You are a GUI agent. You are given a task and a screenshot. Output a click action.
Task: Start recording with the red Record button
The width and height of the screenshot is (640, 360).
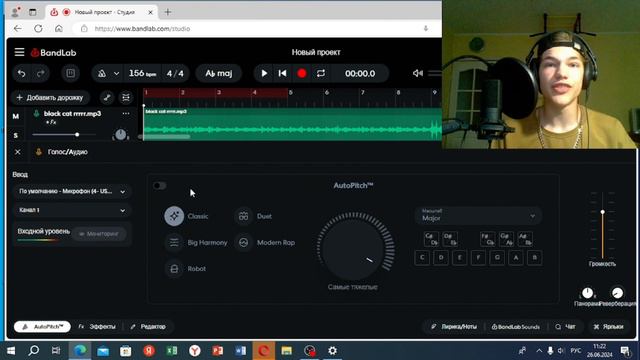click(x=302, y=73)
